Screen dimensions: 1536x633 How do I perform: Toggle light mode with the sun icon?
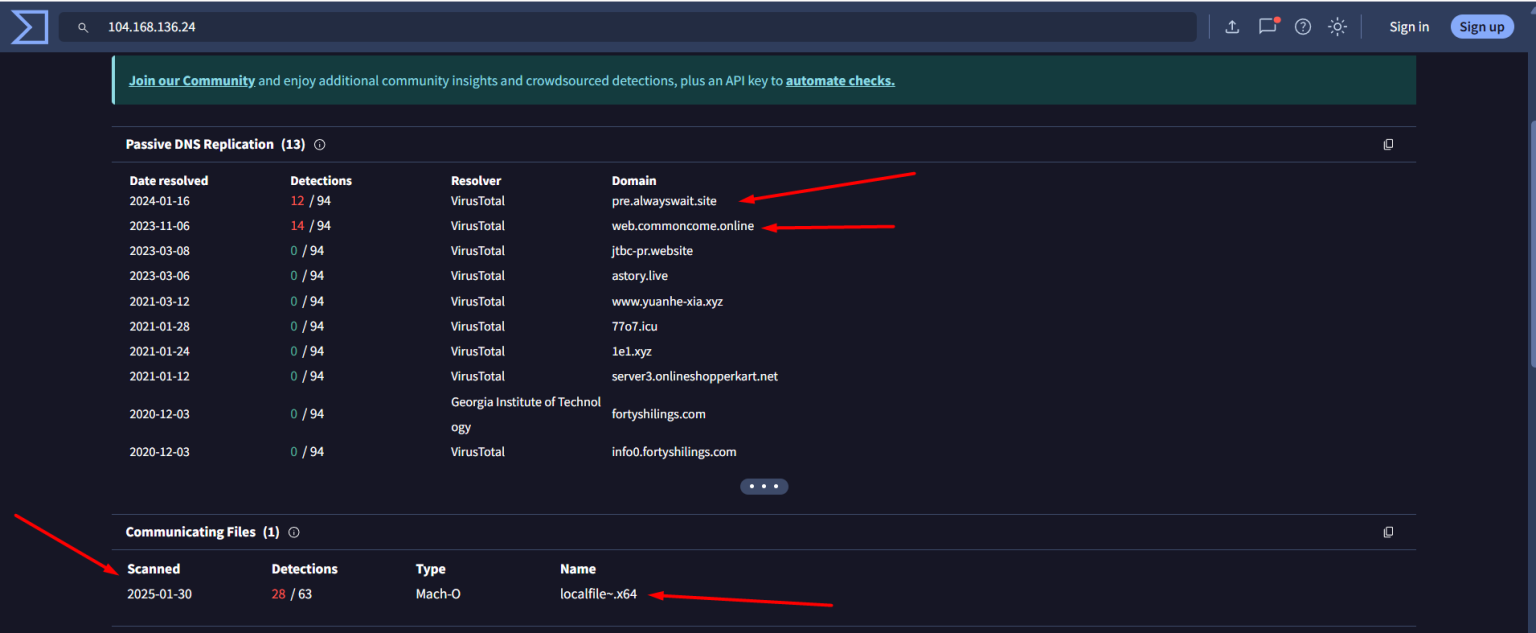1337,27
